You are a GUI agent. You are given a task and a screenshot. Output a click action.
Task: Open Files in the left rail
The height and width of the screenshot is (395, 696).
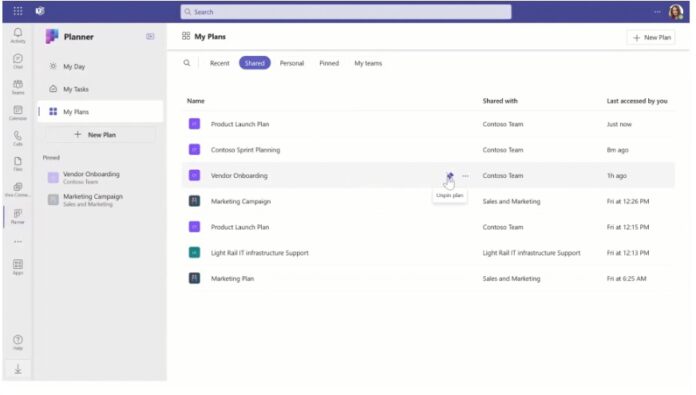(x=18, y=164)
